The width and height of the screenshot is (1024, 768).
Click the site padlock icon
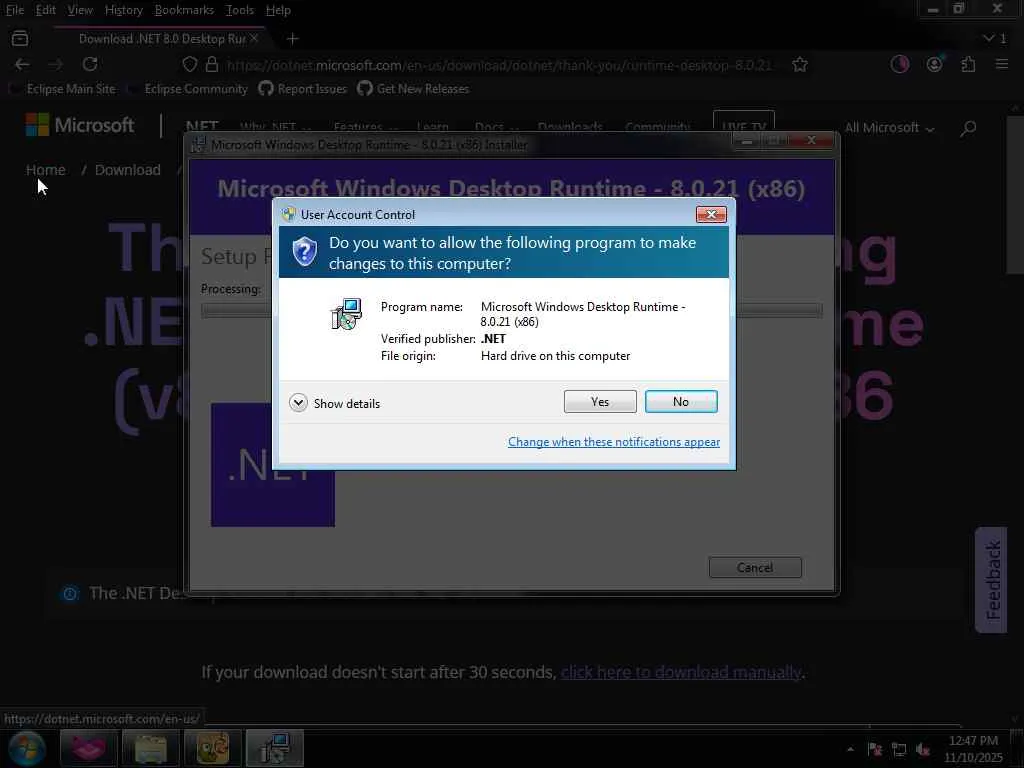(212, 65)
